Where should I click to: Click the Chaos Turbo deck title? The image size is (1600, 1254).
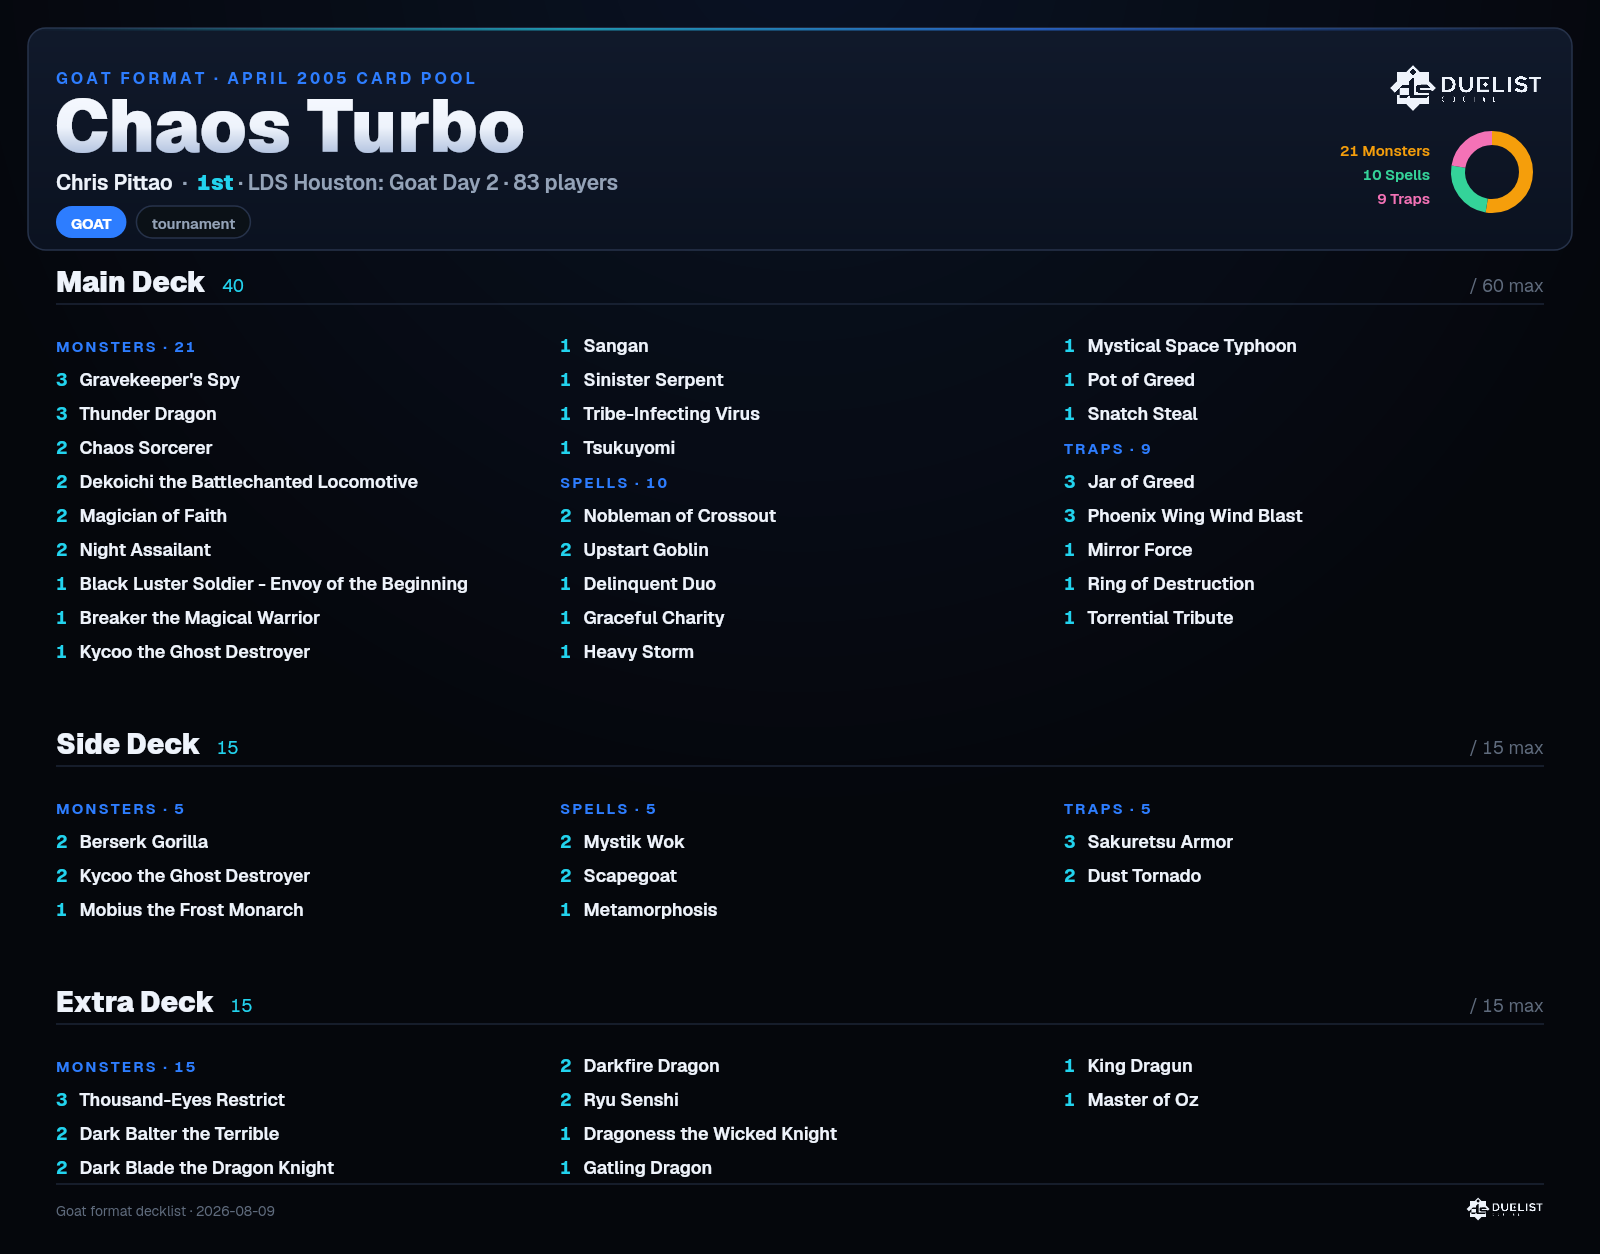(x=290, y=127)
